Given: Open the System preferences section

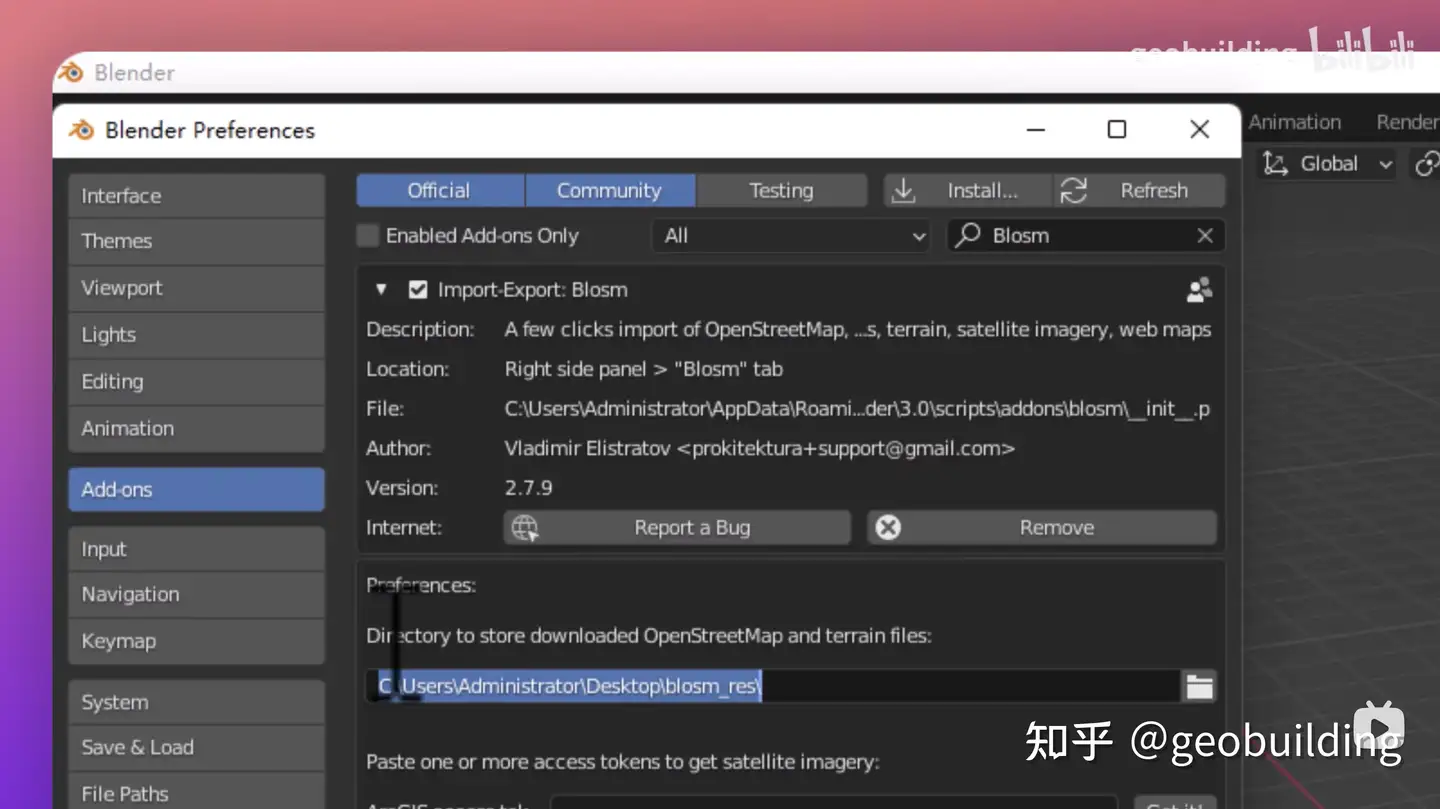Looking at the screenshot, I should coord(196,702).
